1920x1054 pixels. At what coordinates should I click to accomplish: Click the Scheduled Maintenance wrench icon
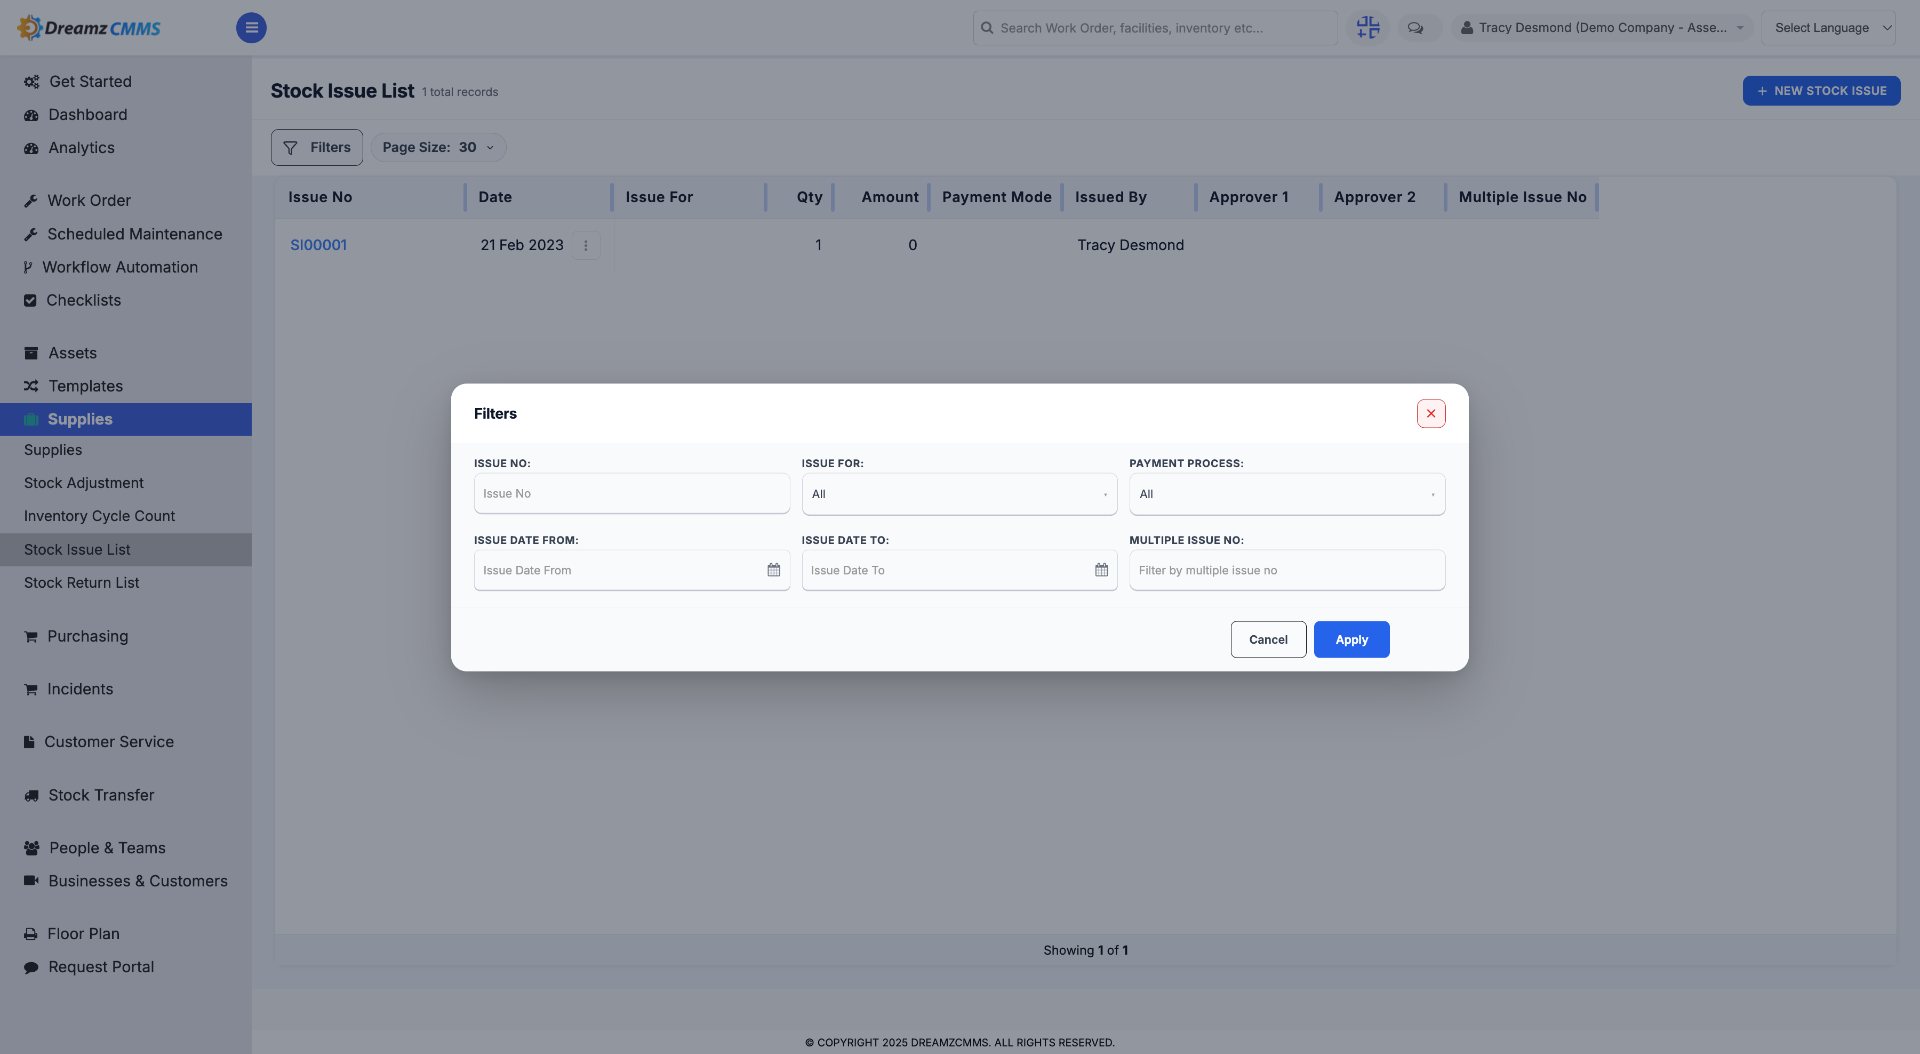[31, 234]
